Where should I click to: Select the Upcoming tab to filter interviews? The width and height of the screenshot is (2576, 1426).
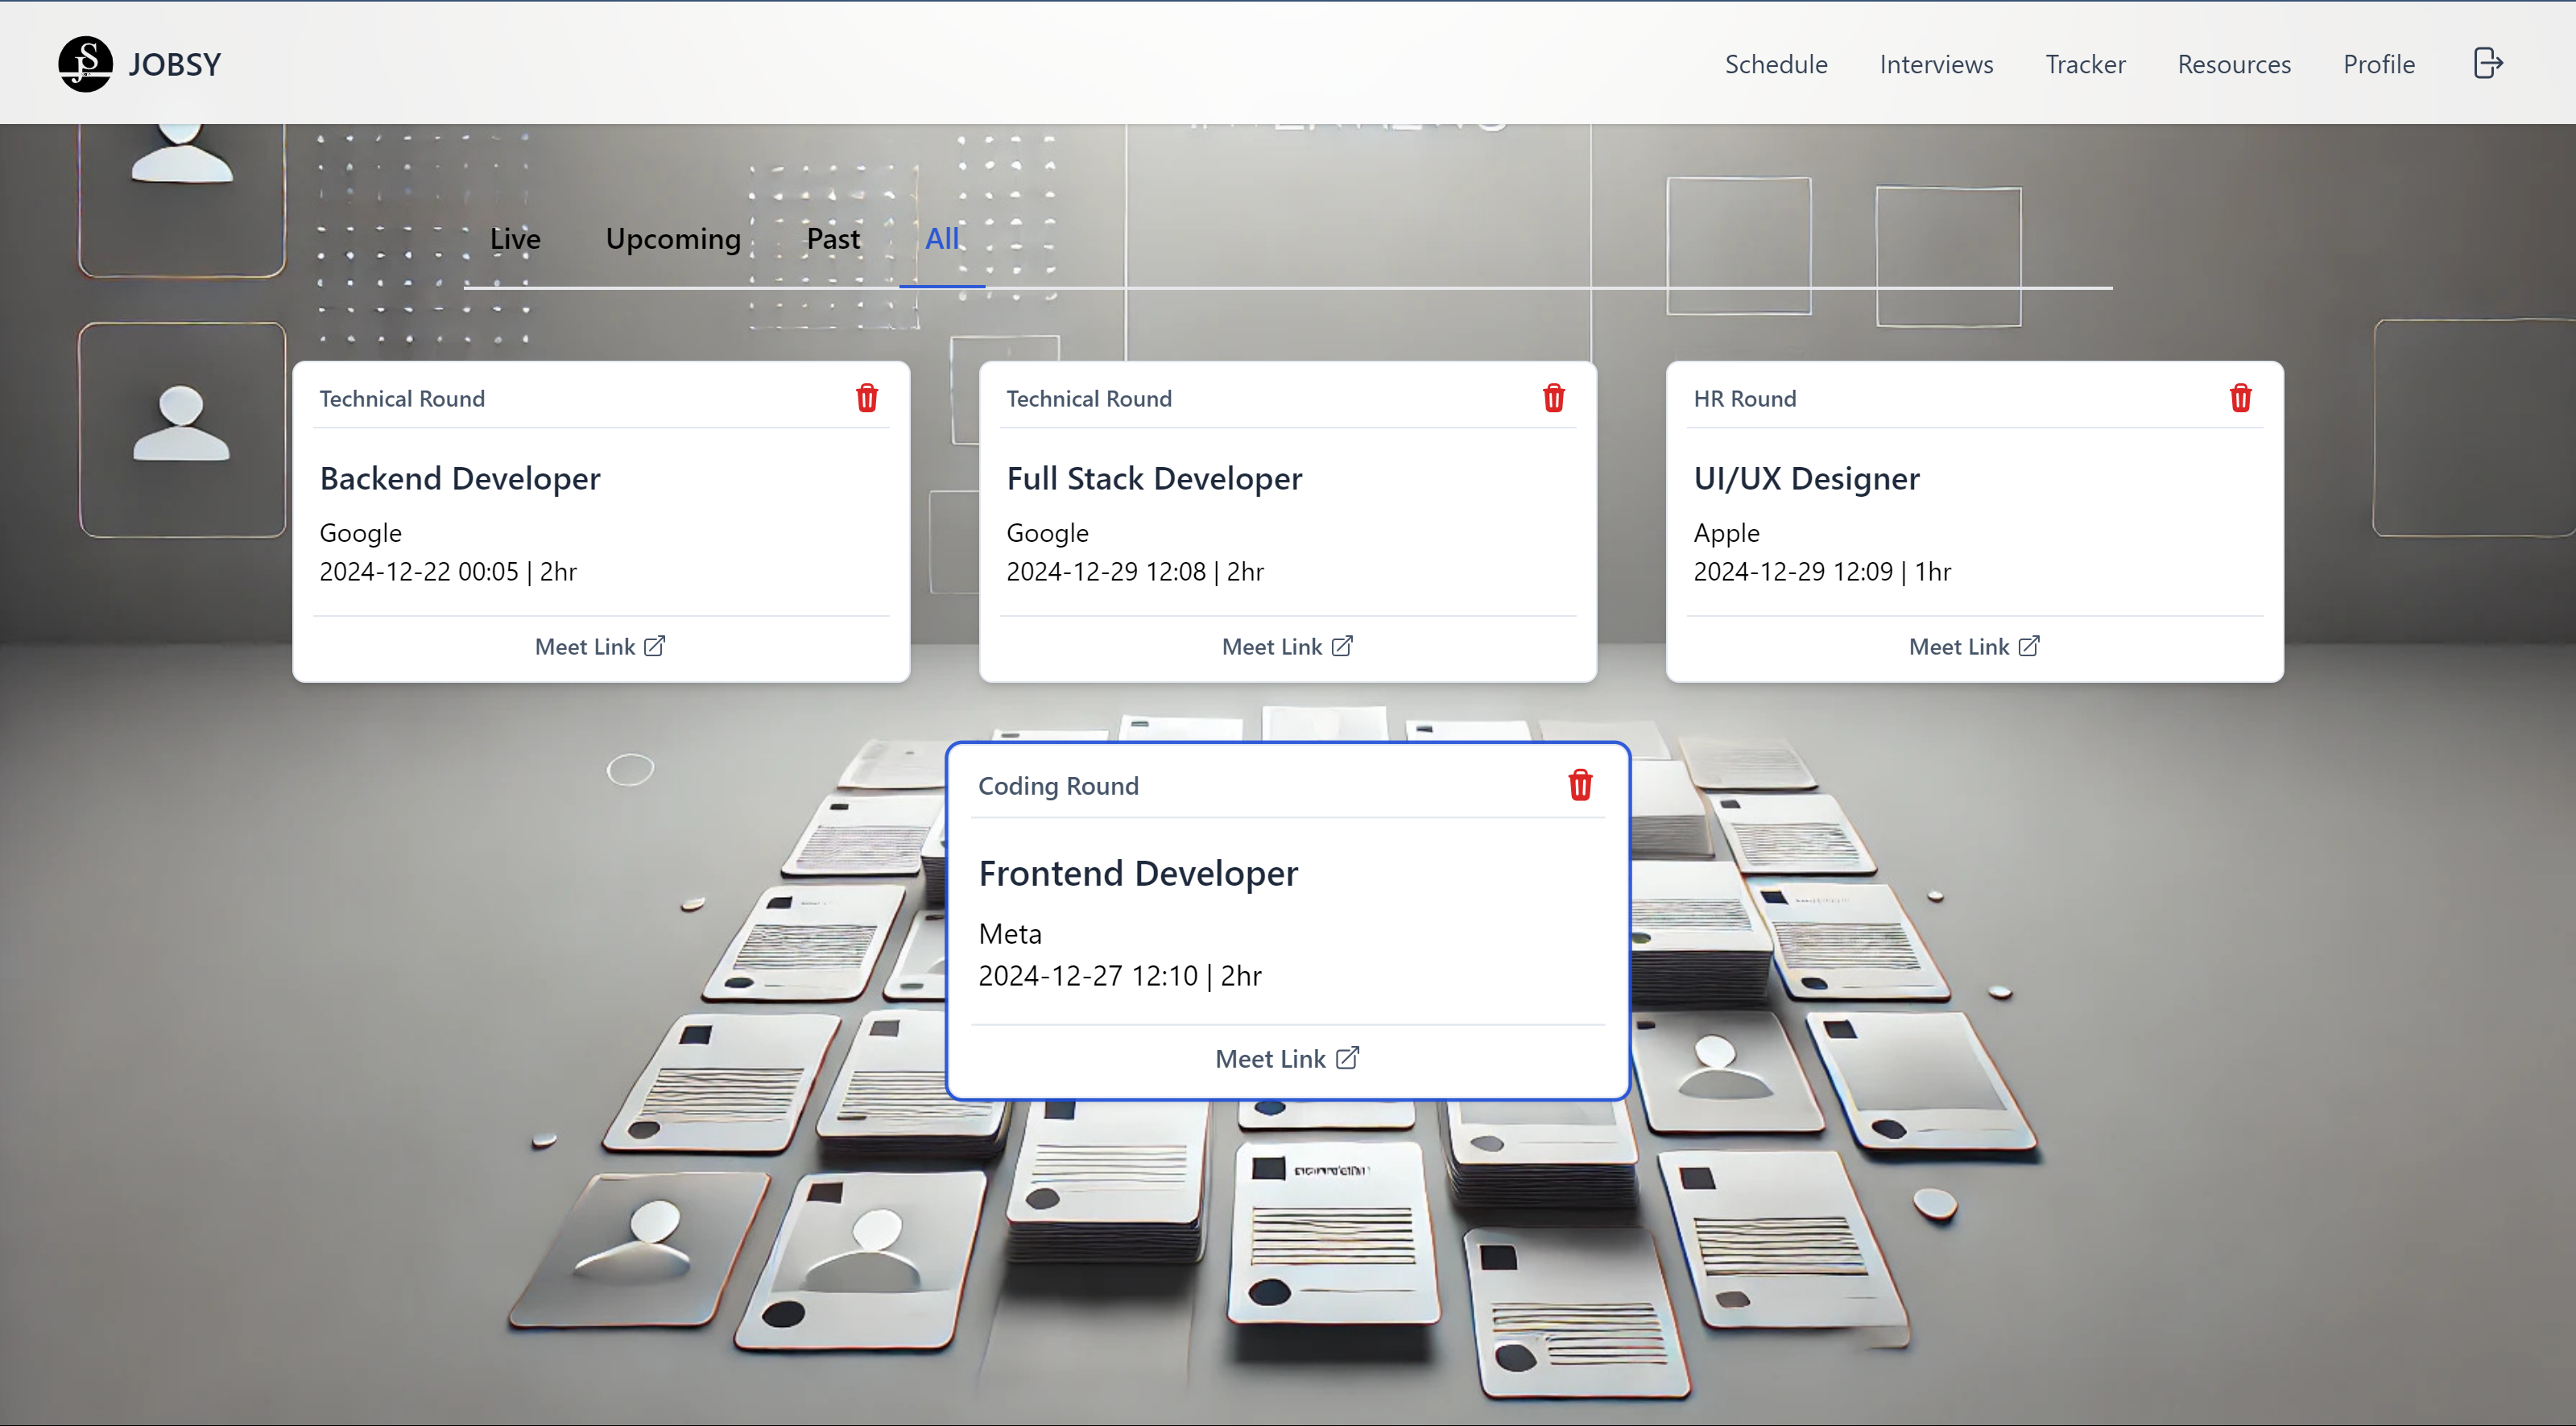[672, 237]
